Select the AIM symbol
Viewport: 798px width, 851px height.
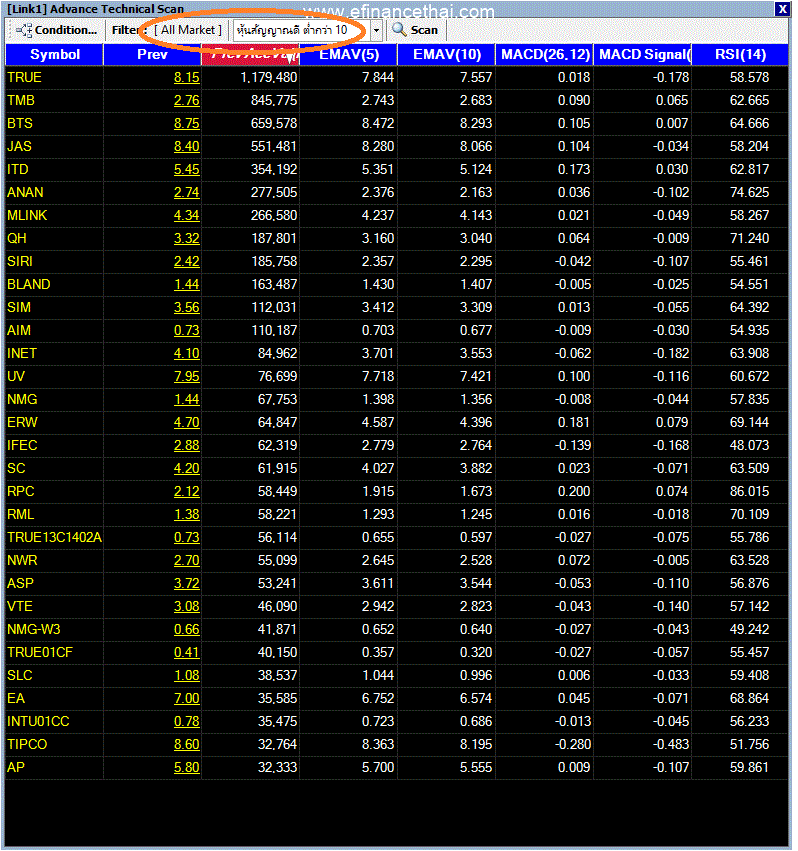[19, 331]
